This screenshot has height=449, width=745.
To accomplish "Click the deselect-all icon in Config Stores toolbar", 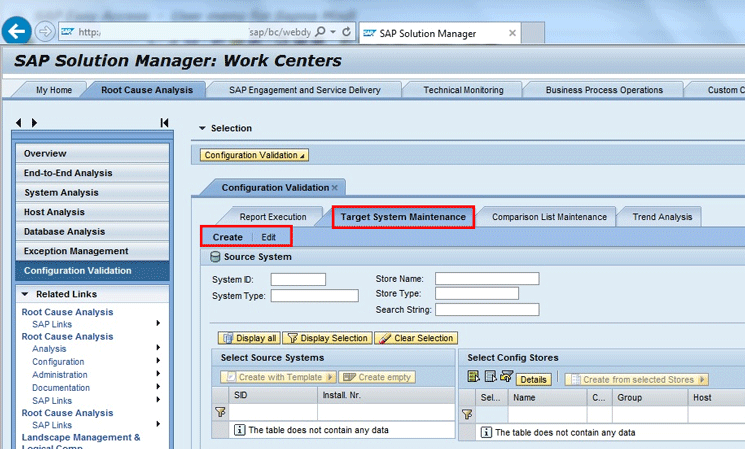I will (490, 377).
